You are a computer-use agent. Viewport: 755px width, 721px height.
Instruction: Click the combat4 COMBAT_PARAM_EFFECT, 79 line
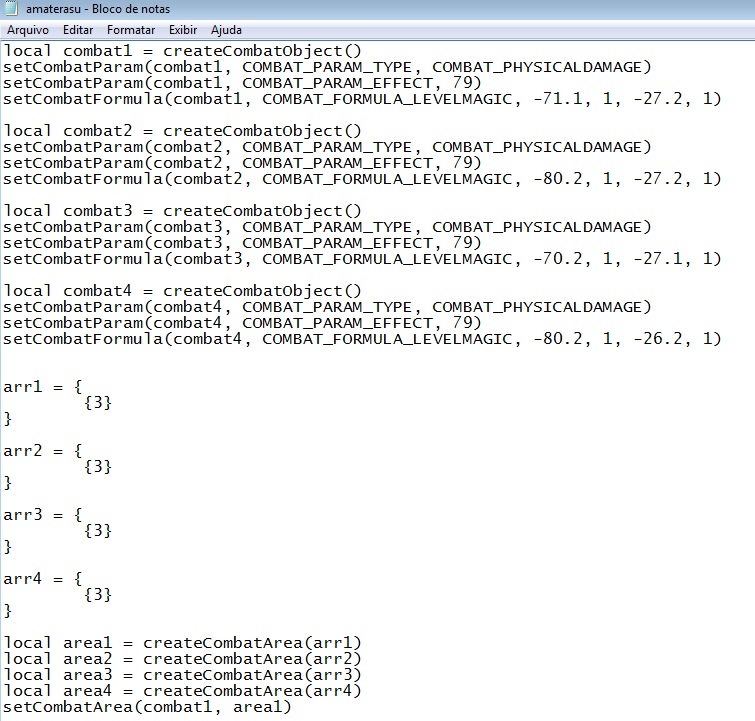coord(242,323)
